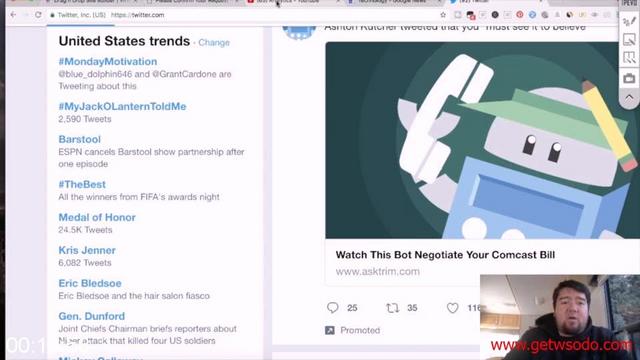Image resolution: width=640 pixels, height=360 pixels.
Task: Open the extension with red badge
Action: (471, 15)
